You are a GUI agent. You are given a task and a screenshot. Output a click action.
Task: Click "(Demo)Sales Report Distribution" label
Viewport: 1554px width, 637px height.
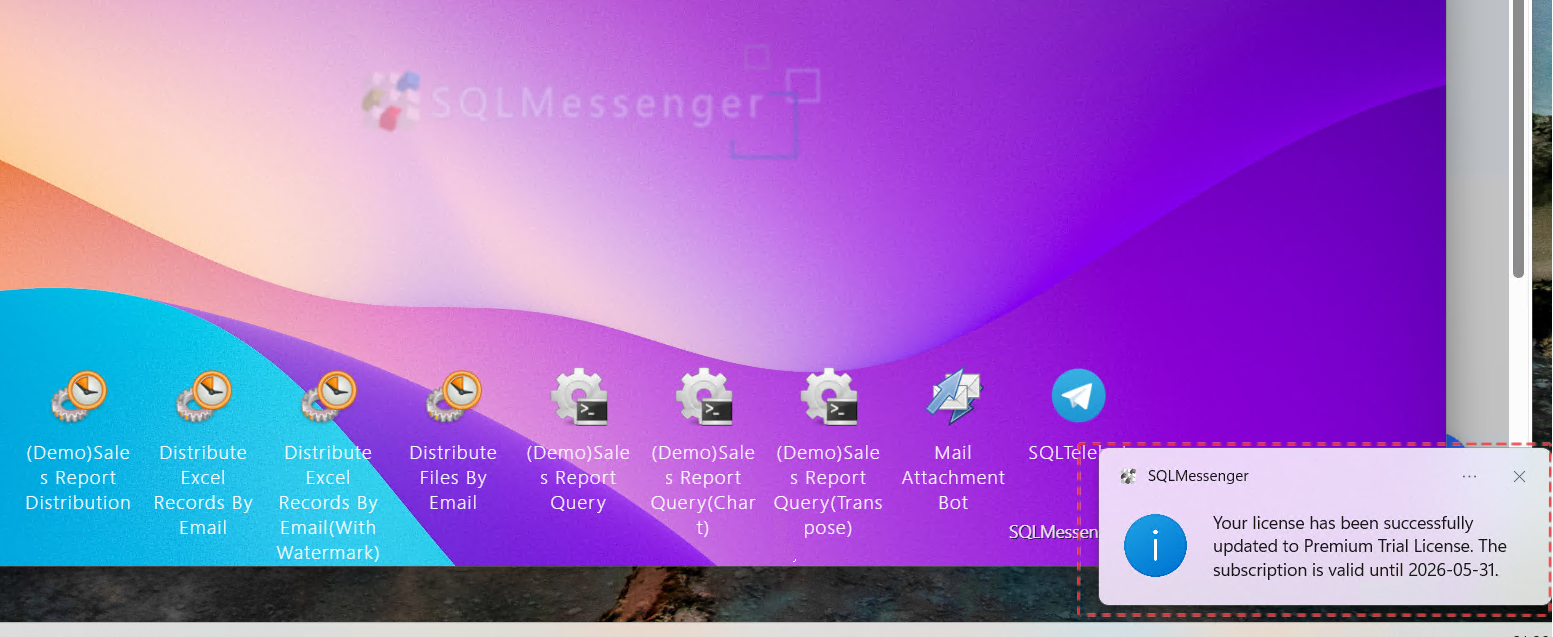click(79, 478)
